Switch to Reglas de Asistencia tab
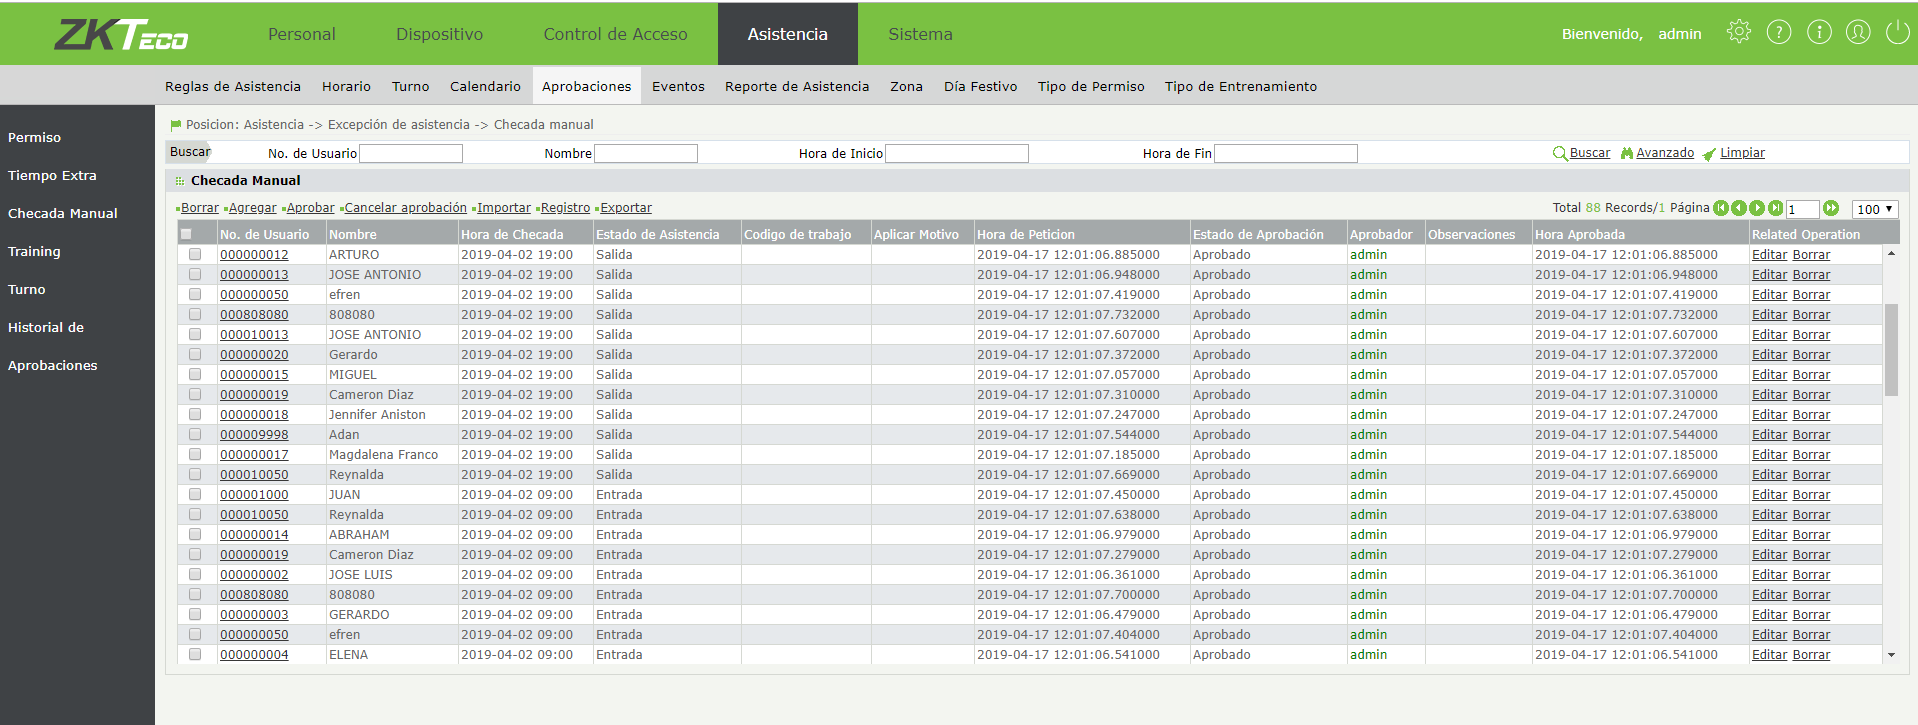 (x=233, y=87)
